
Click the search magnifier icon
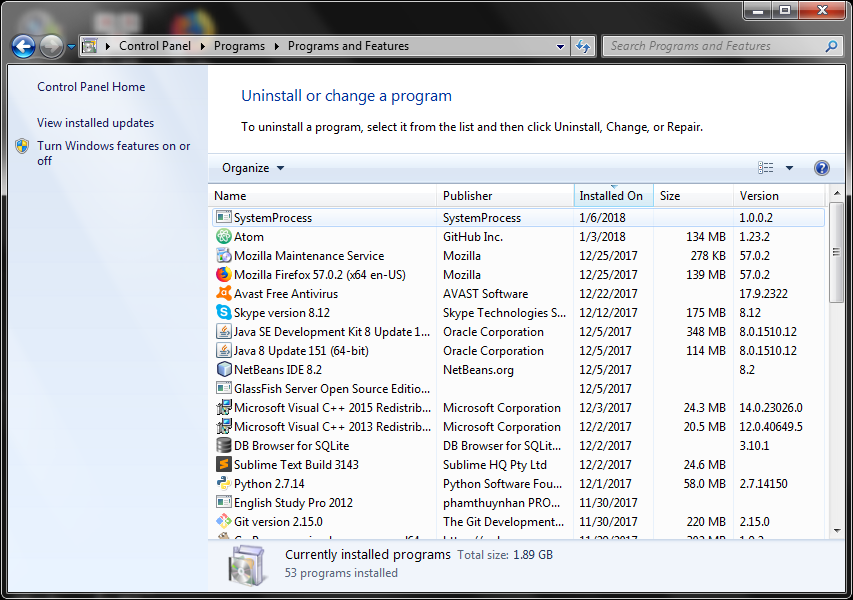pos(831,46)
